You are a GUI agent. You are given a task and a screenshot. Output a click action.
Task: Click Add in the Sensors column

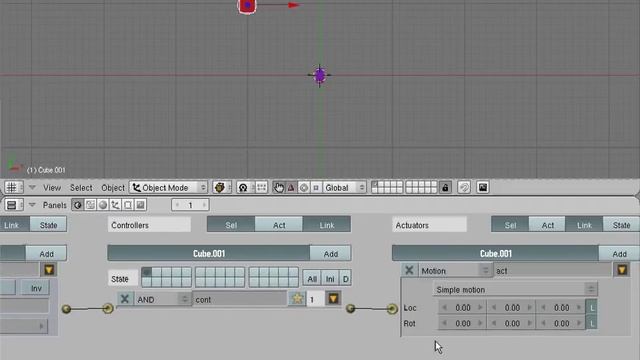pyautogui.click(x=46, y=253)
